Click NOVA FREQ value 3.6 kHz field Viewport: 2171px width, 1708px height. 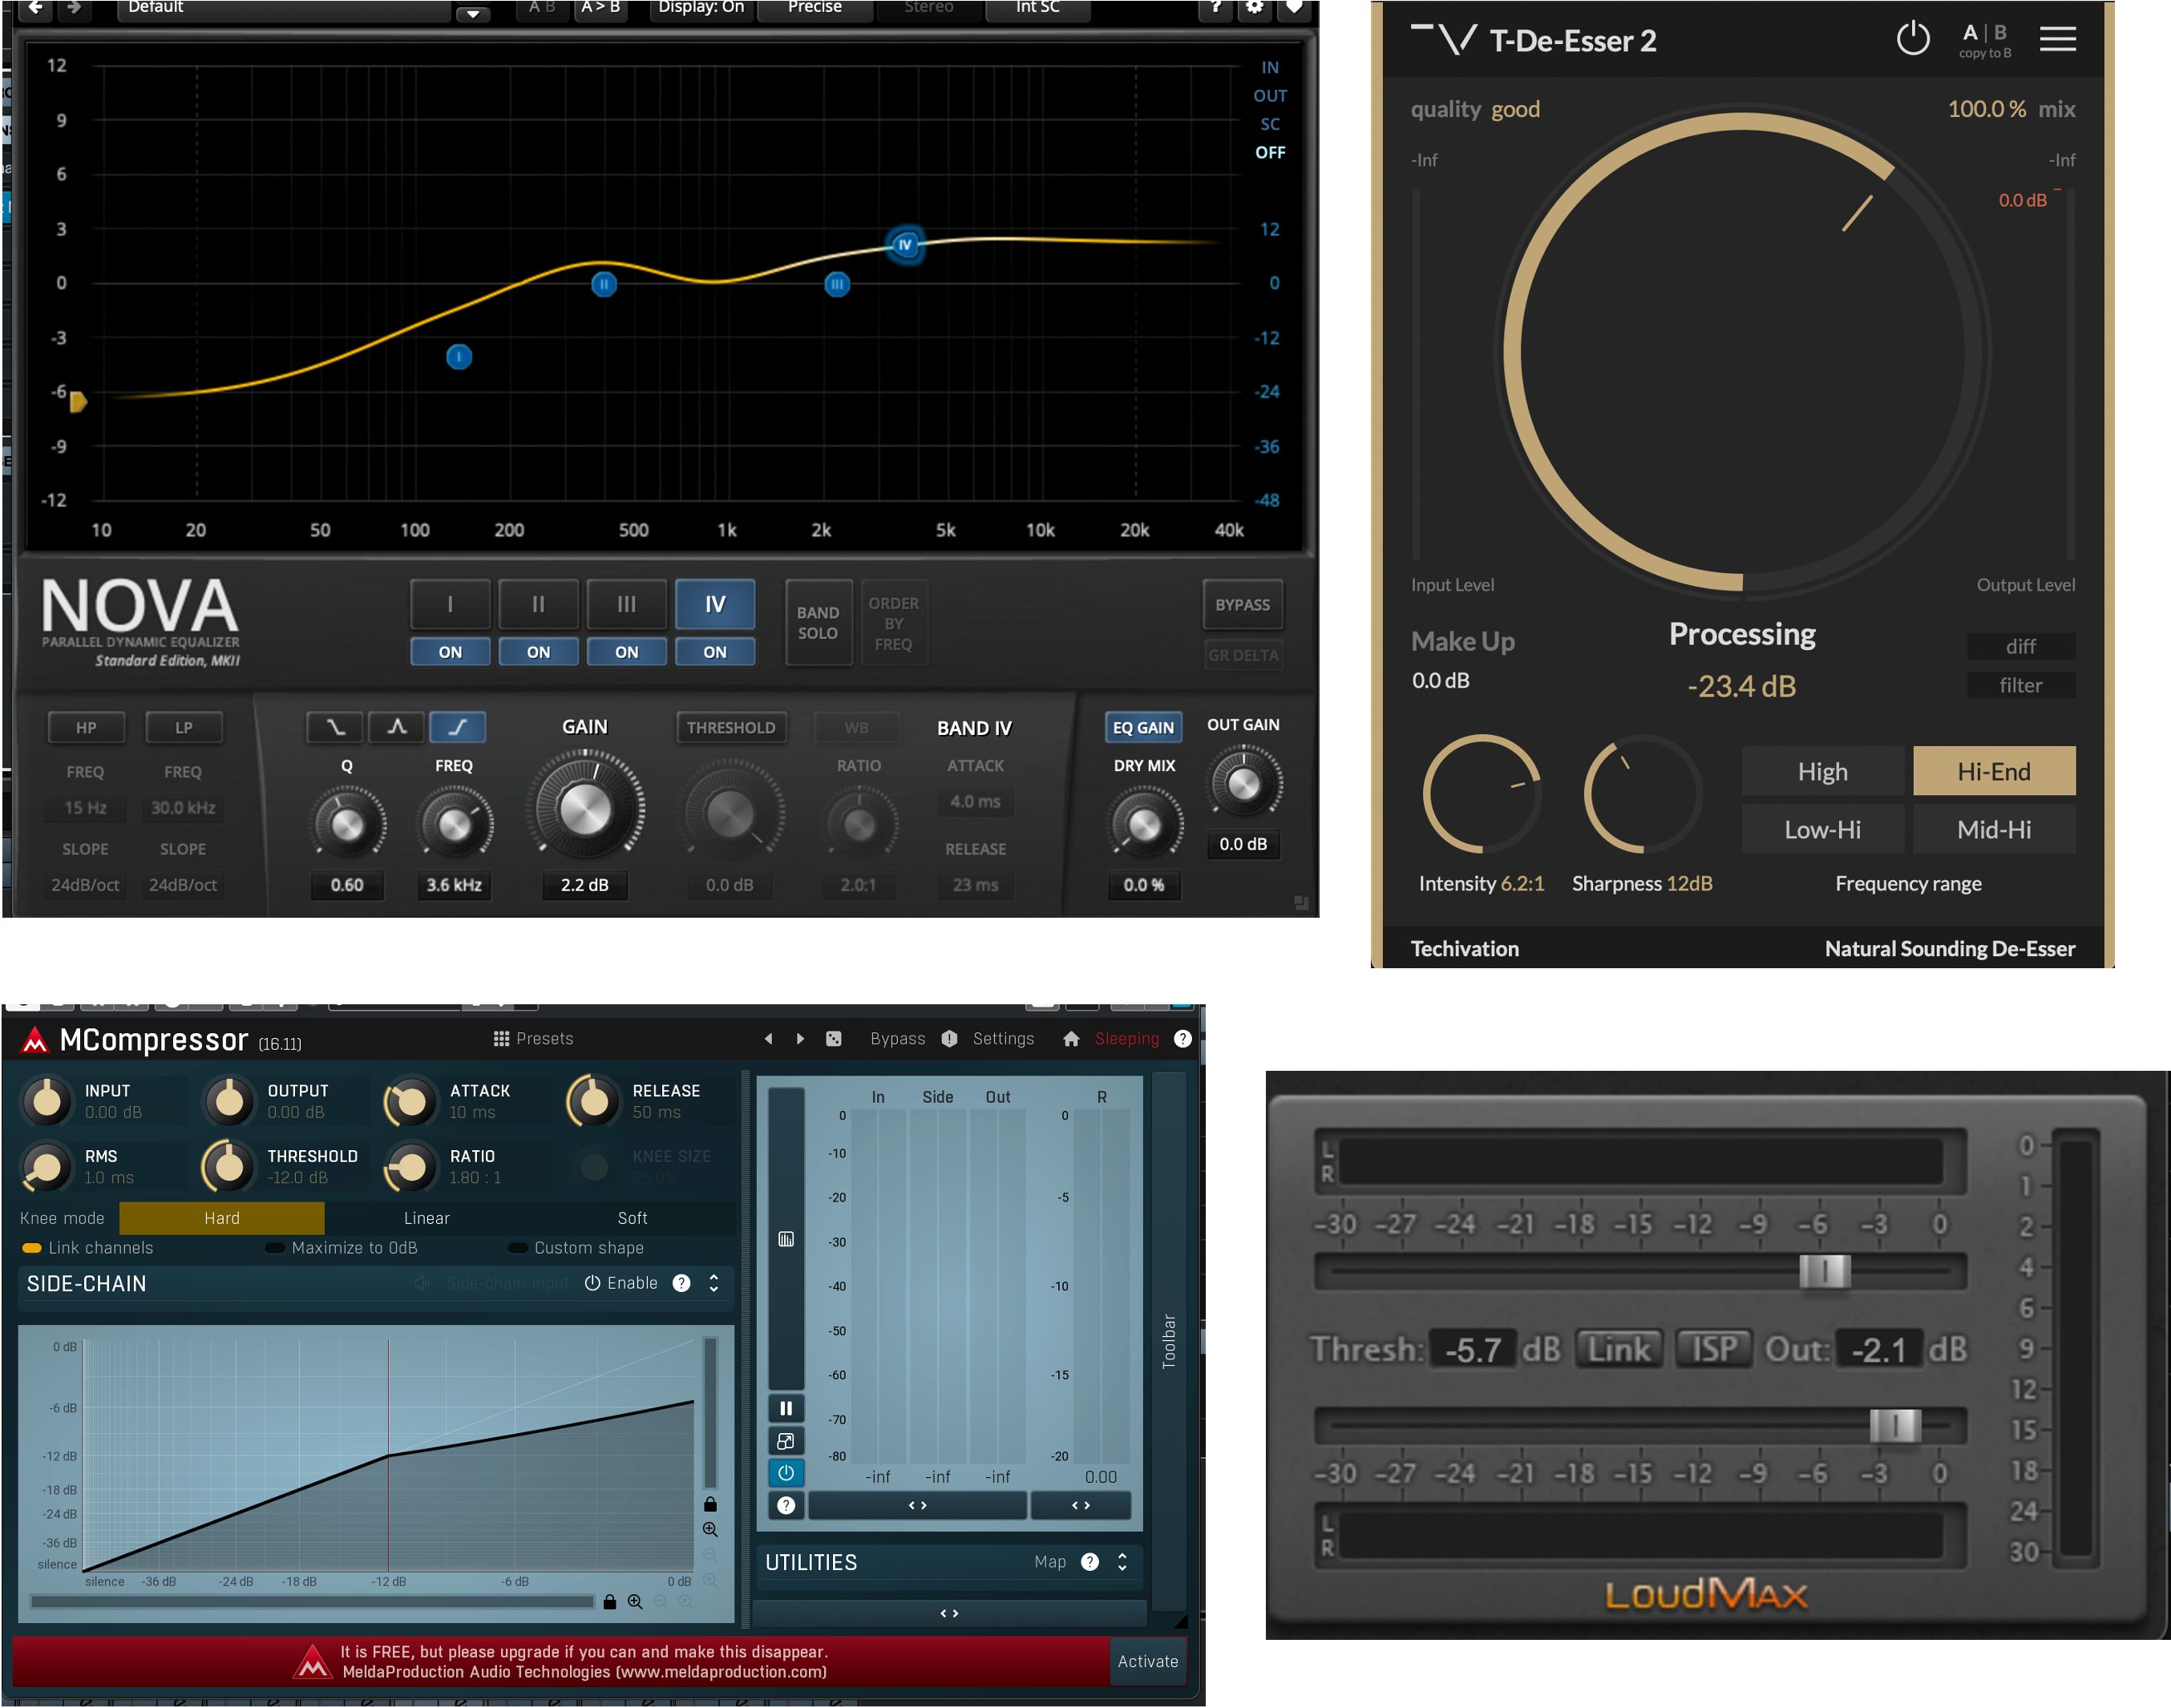[x=454, y=884]
